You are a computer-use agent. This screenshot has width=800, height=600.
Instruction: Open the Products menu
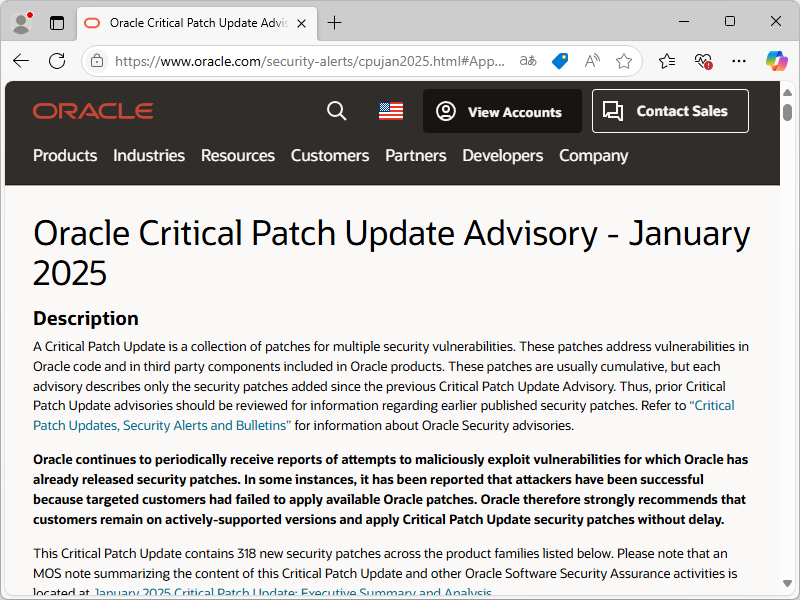(x=65, y=156)
